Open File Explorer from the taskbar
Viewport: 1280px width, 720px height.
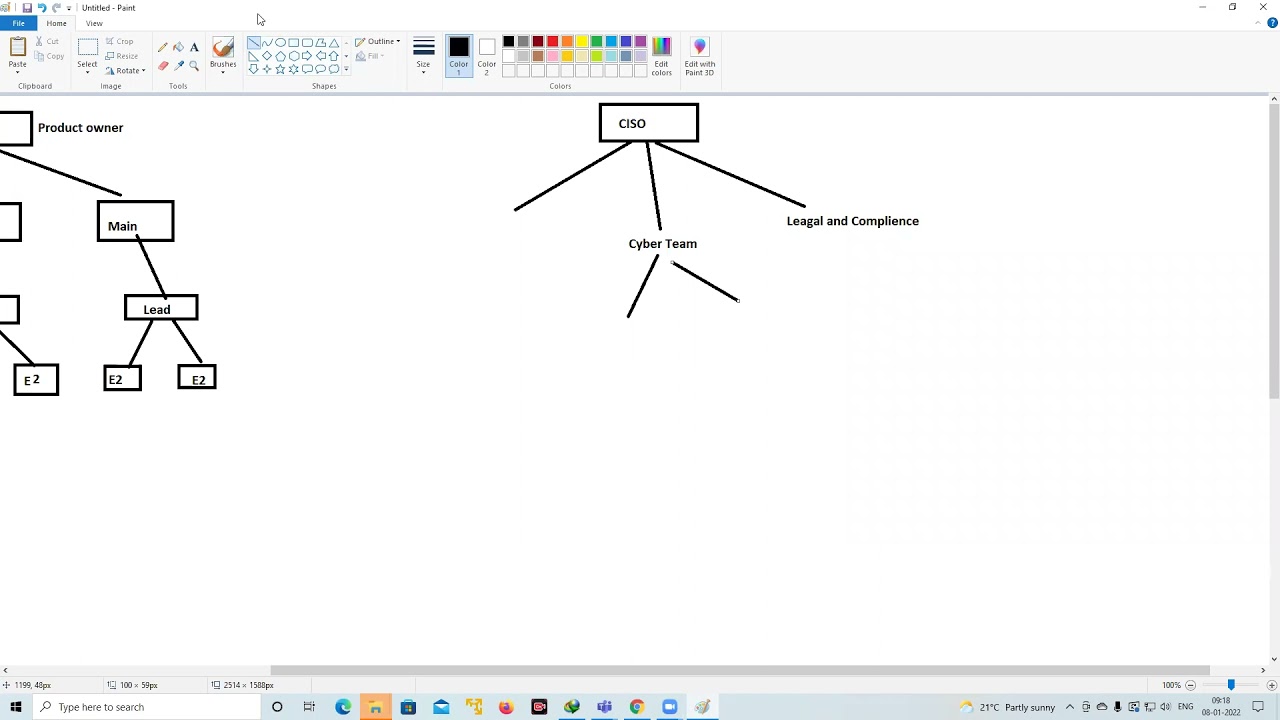pos(375,707)
